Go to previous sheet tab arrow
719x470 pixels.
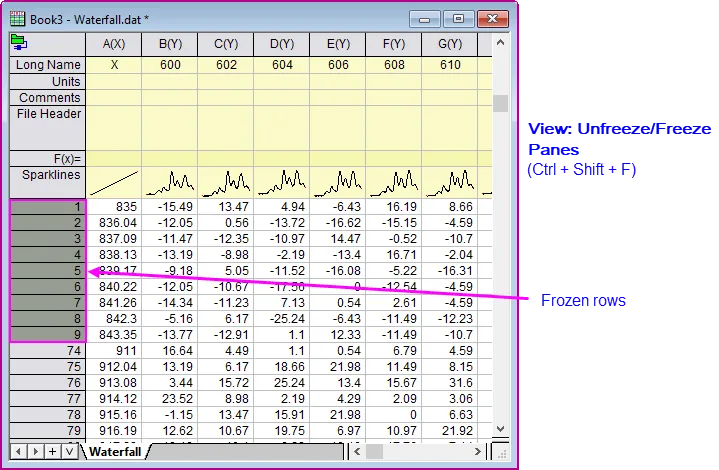pos(18,452)
